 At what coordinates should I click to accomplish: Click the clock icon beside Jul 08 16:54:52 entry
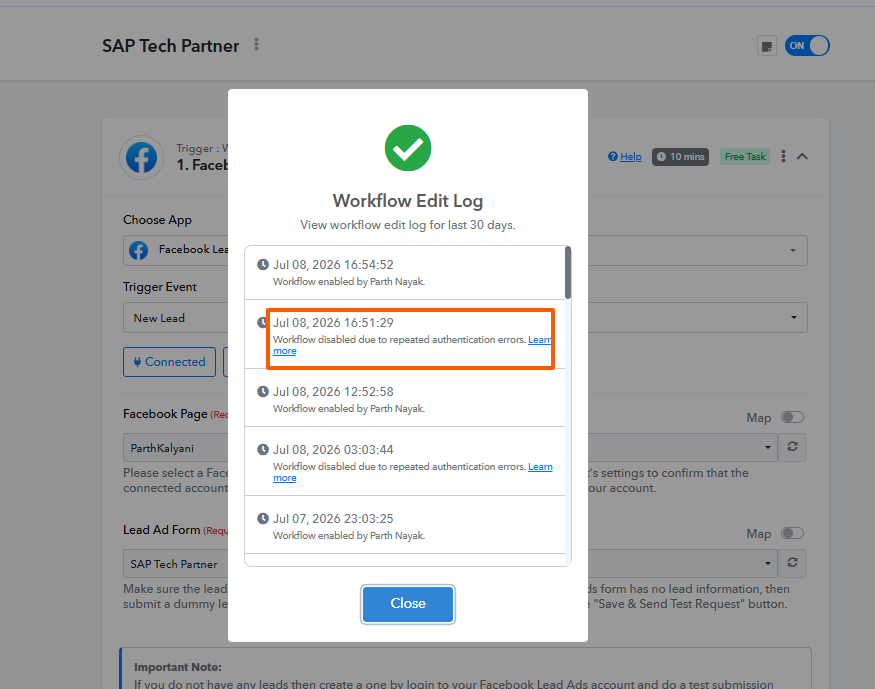[x=262, y=264]
